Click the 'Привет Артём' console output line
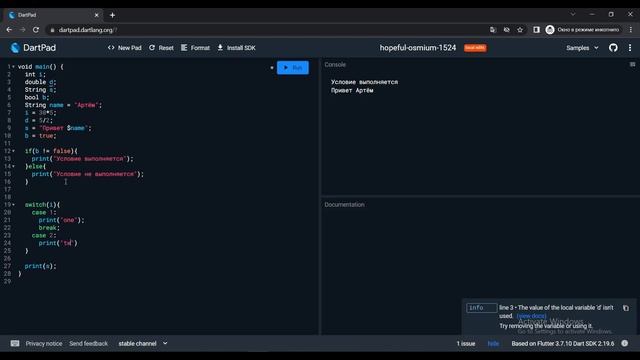The width and height of the screenshot is (640, 360). [x=352, y=91]
